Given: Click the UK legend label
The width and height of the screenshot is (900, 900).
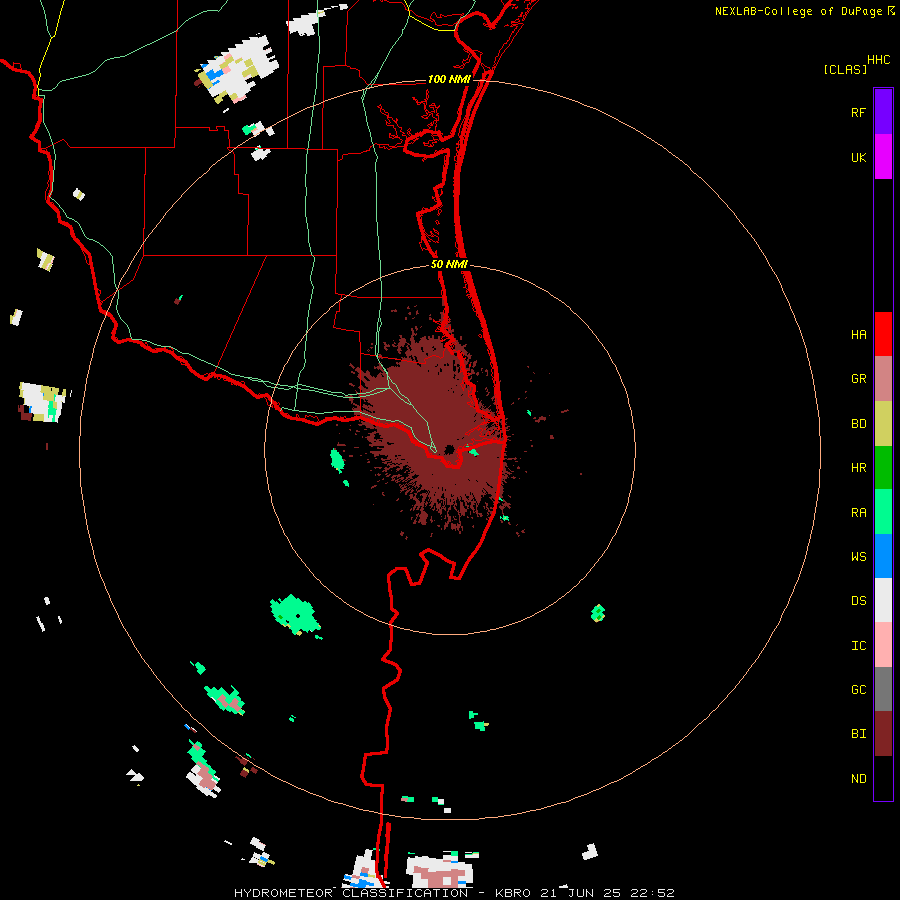Looking at the screenshot, I should tap(858, 157).
